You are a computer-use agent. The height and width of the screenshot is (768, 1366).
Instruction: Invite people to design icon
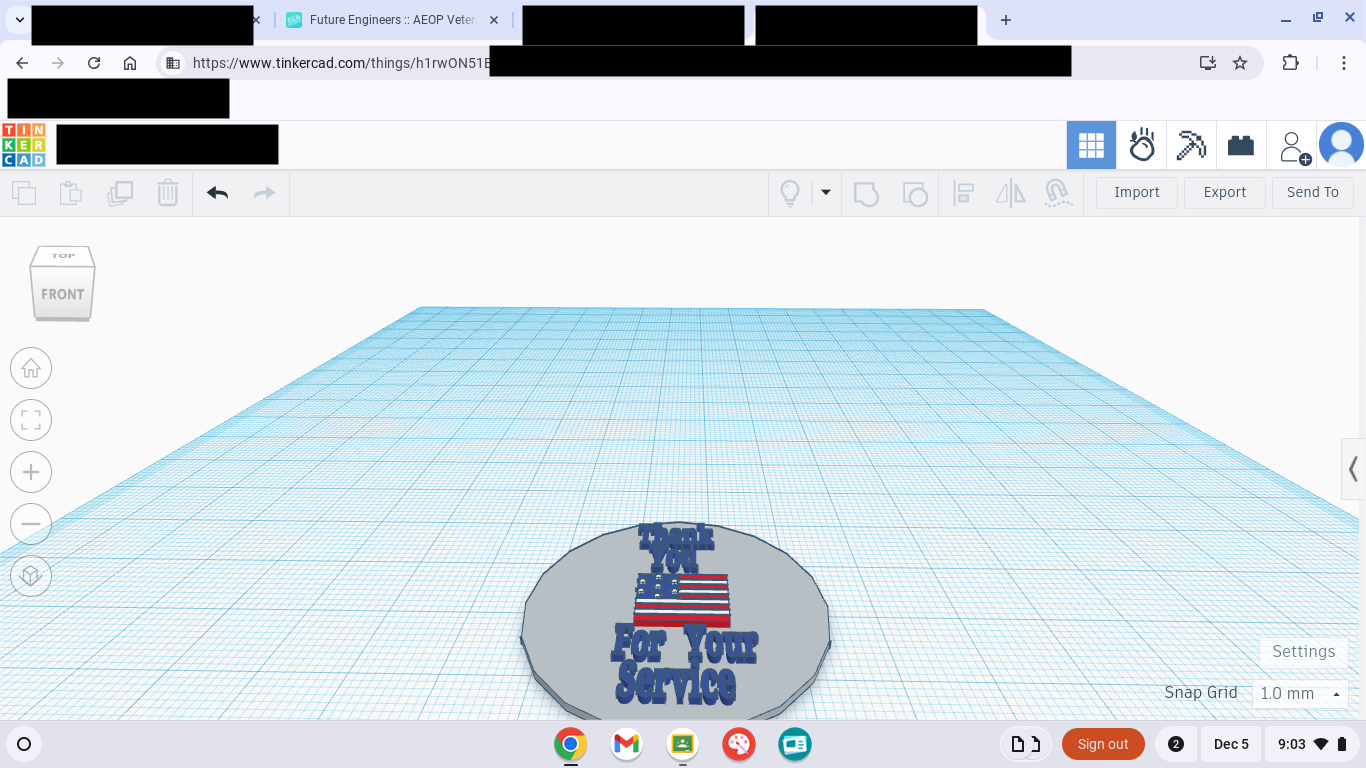(x=1295, y=146)
